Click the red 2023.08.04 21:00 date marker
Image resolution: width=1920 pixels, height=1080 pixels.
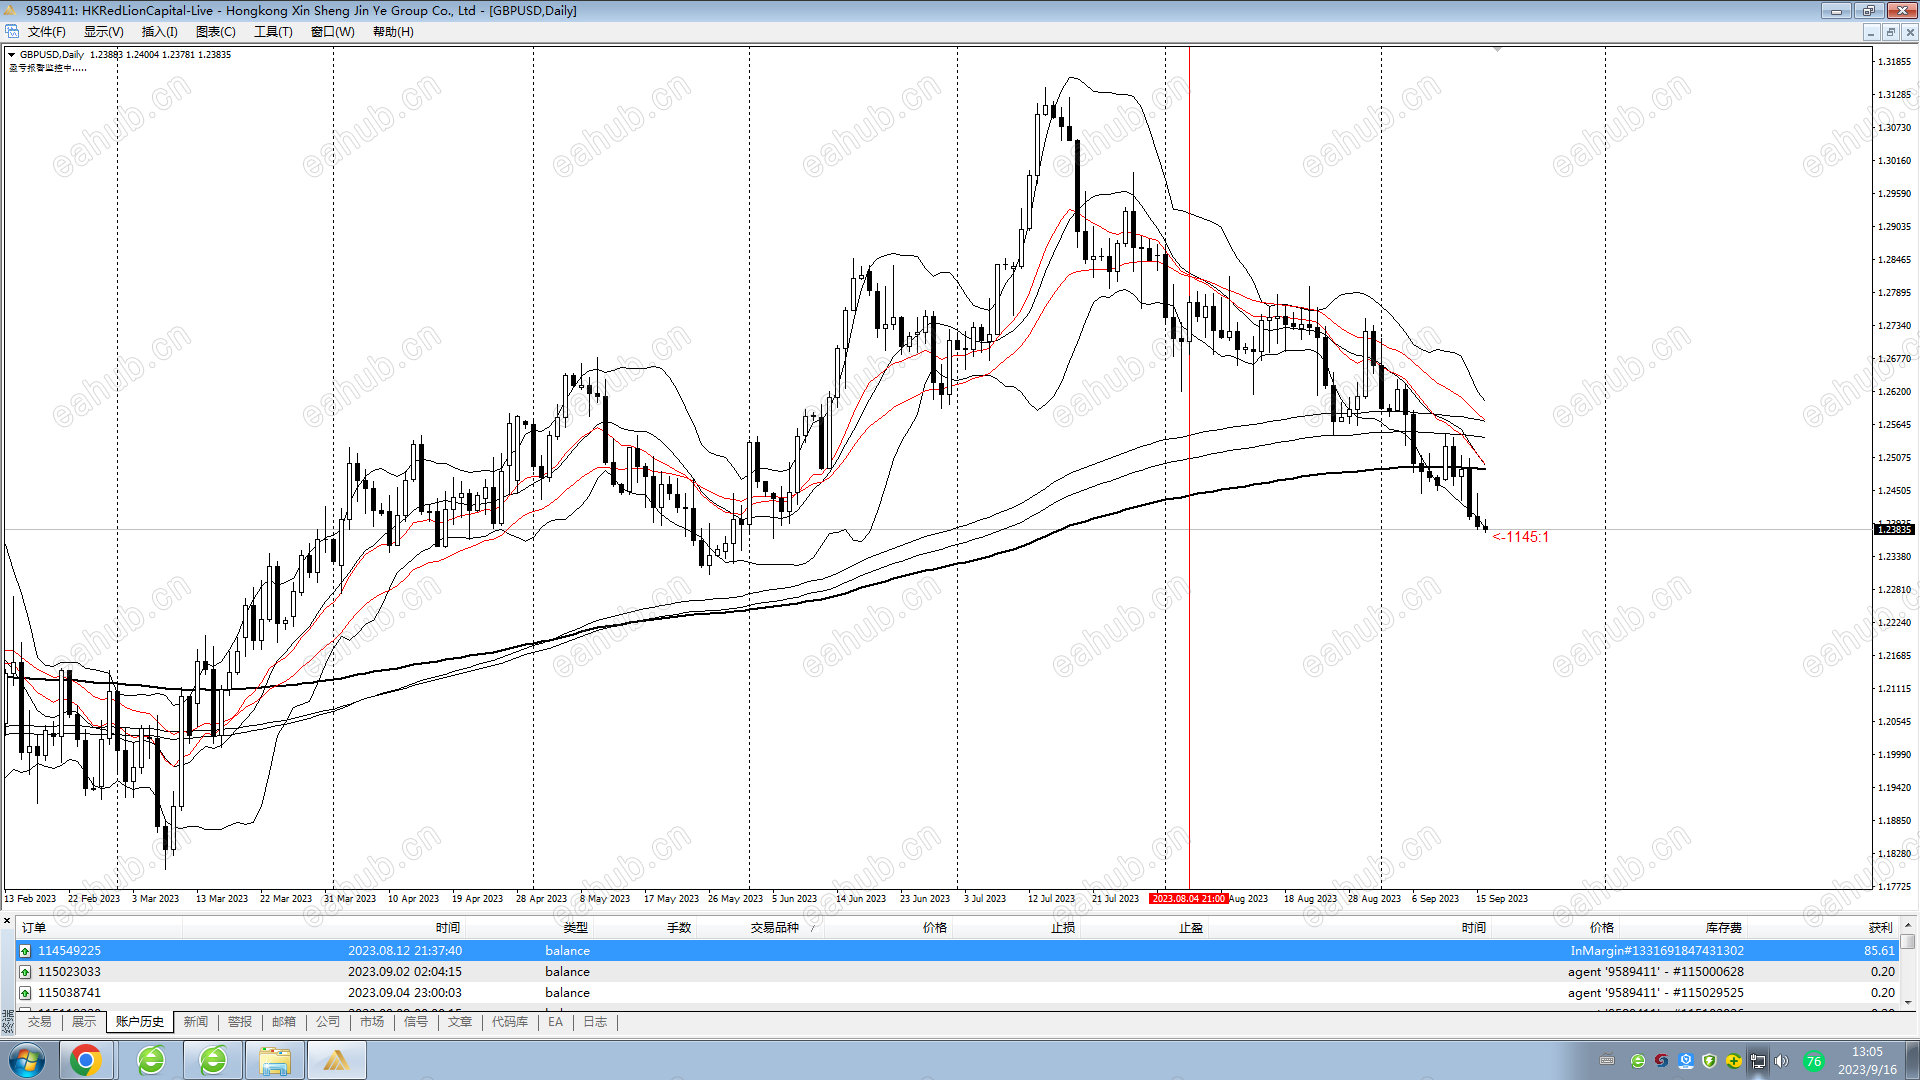[x=1188, y=899]
